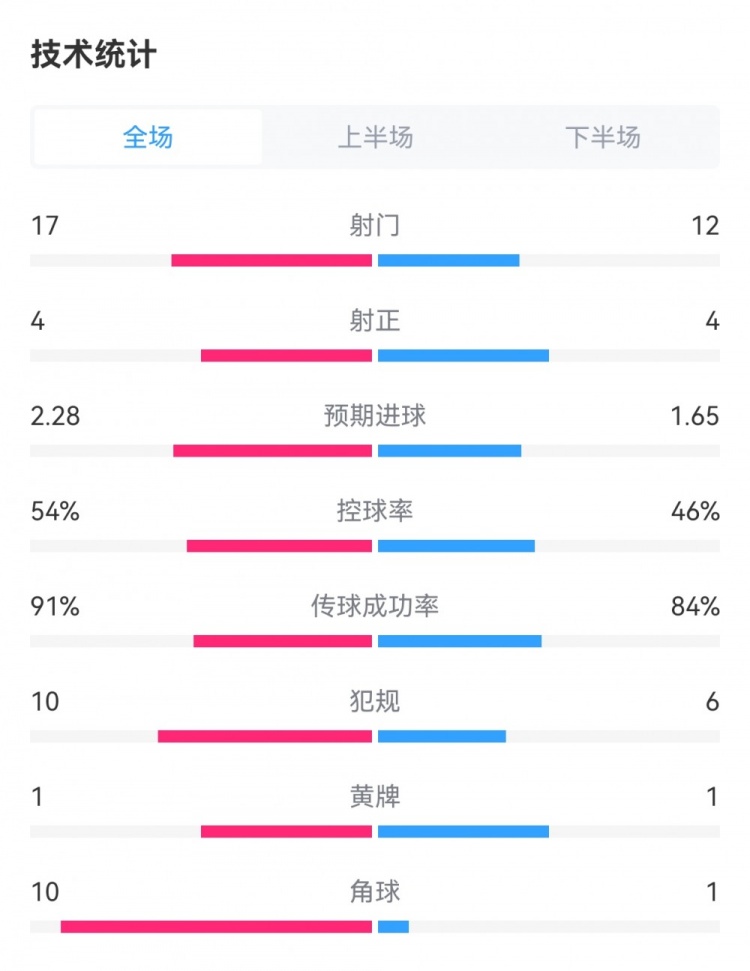Image resolution: width=750 pixels, height=971 pixels.
Task: Switch to the 全场 tab
Action: [148, 137]
